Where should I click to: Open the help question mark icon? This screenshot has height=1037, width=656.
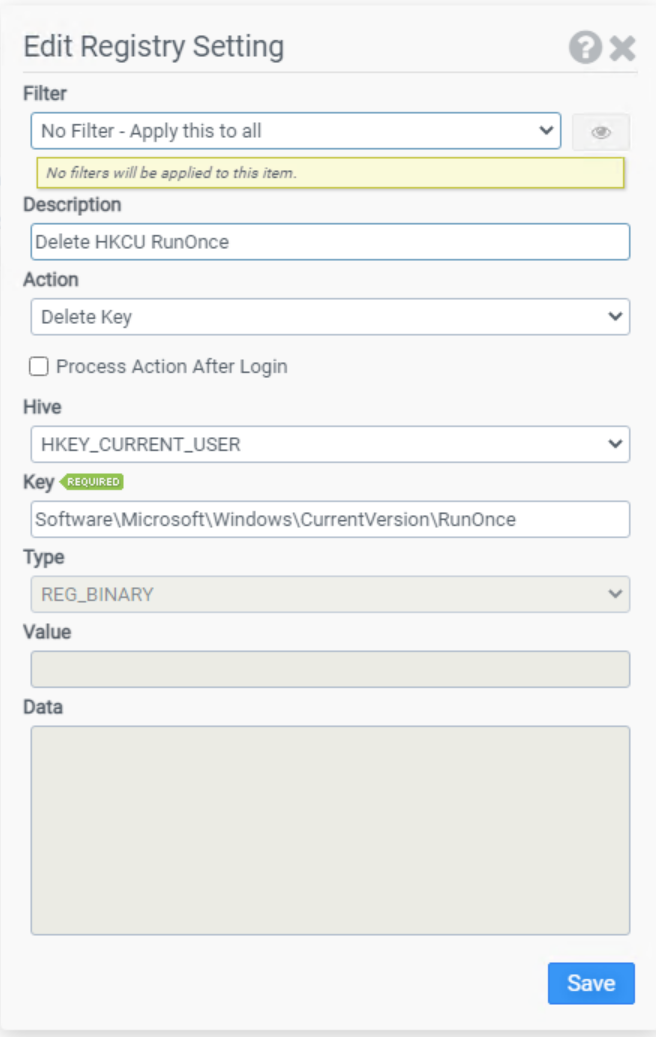585,48
